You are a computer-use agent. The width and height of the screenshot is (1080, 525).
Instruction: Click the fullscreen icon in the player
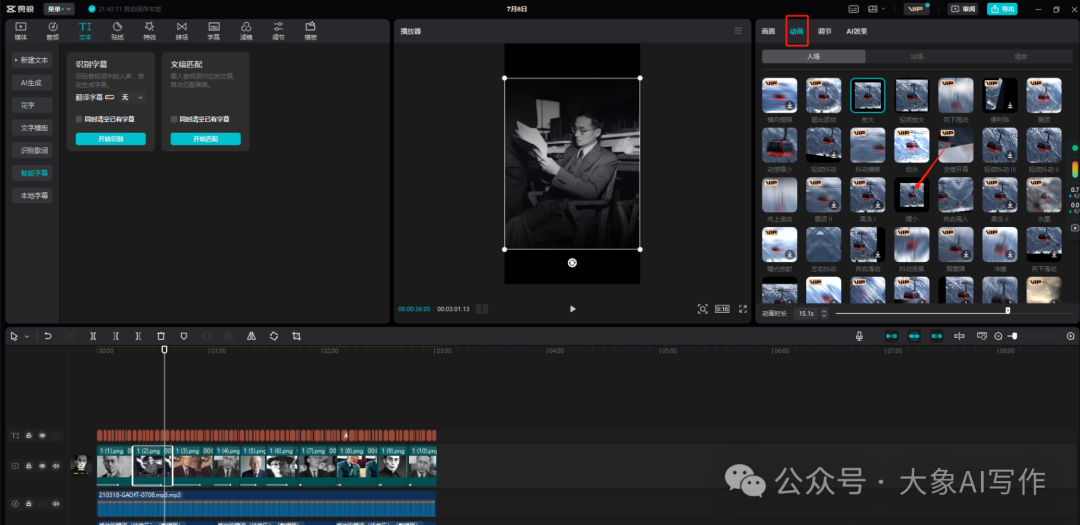(742, 309)
